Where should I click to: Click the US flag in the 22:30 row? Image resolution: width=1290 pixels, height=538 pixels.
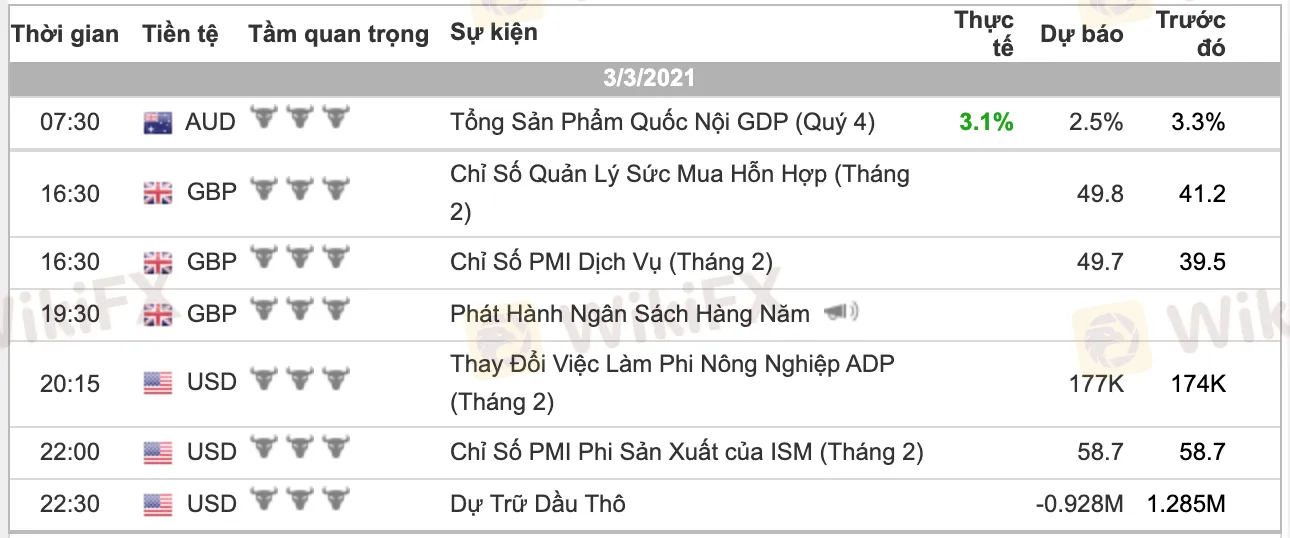click(158, 505)
